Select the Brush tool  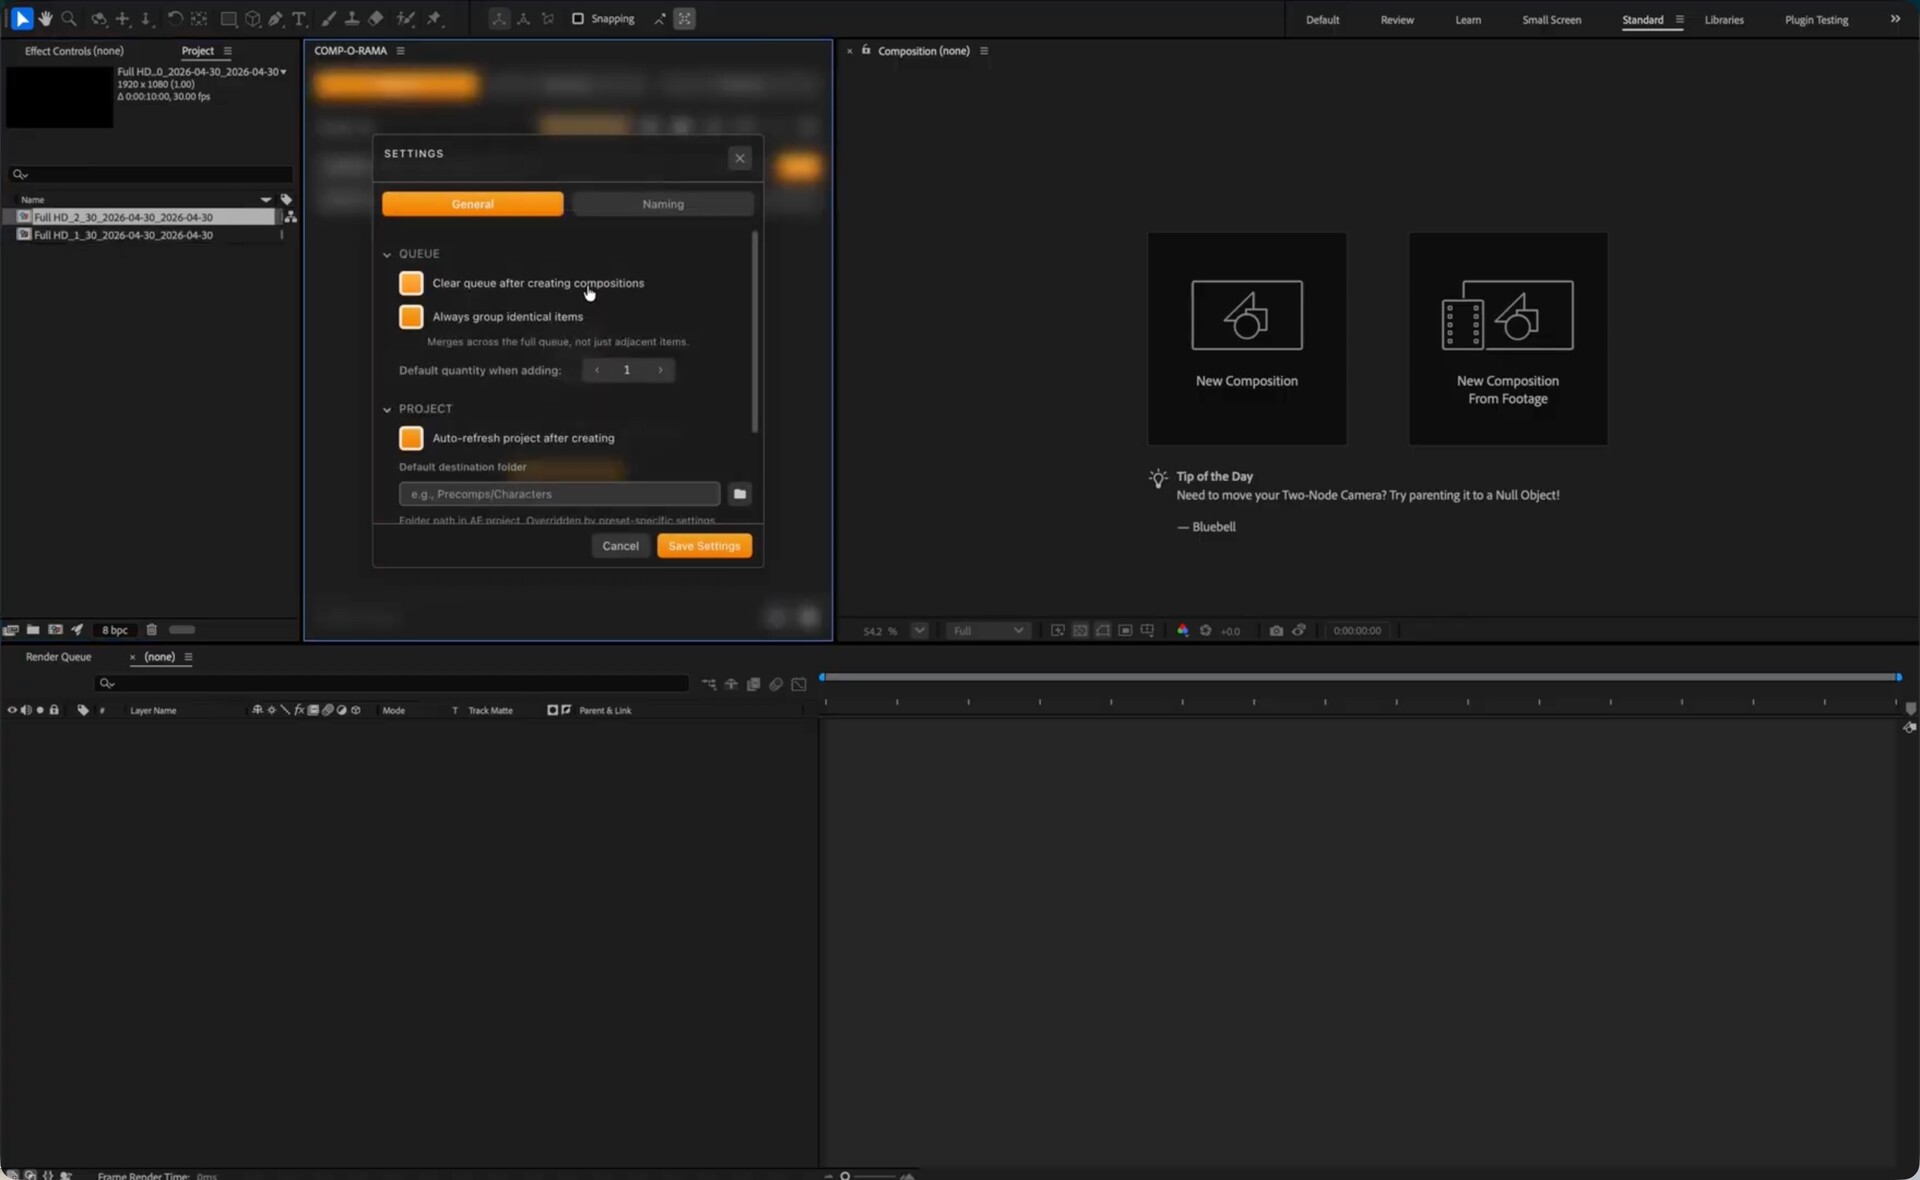[328, 19]
